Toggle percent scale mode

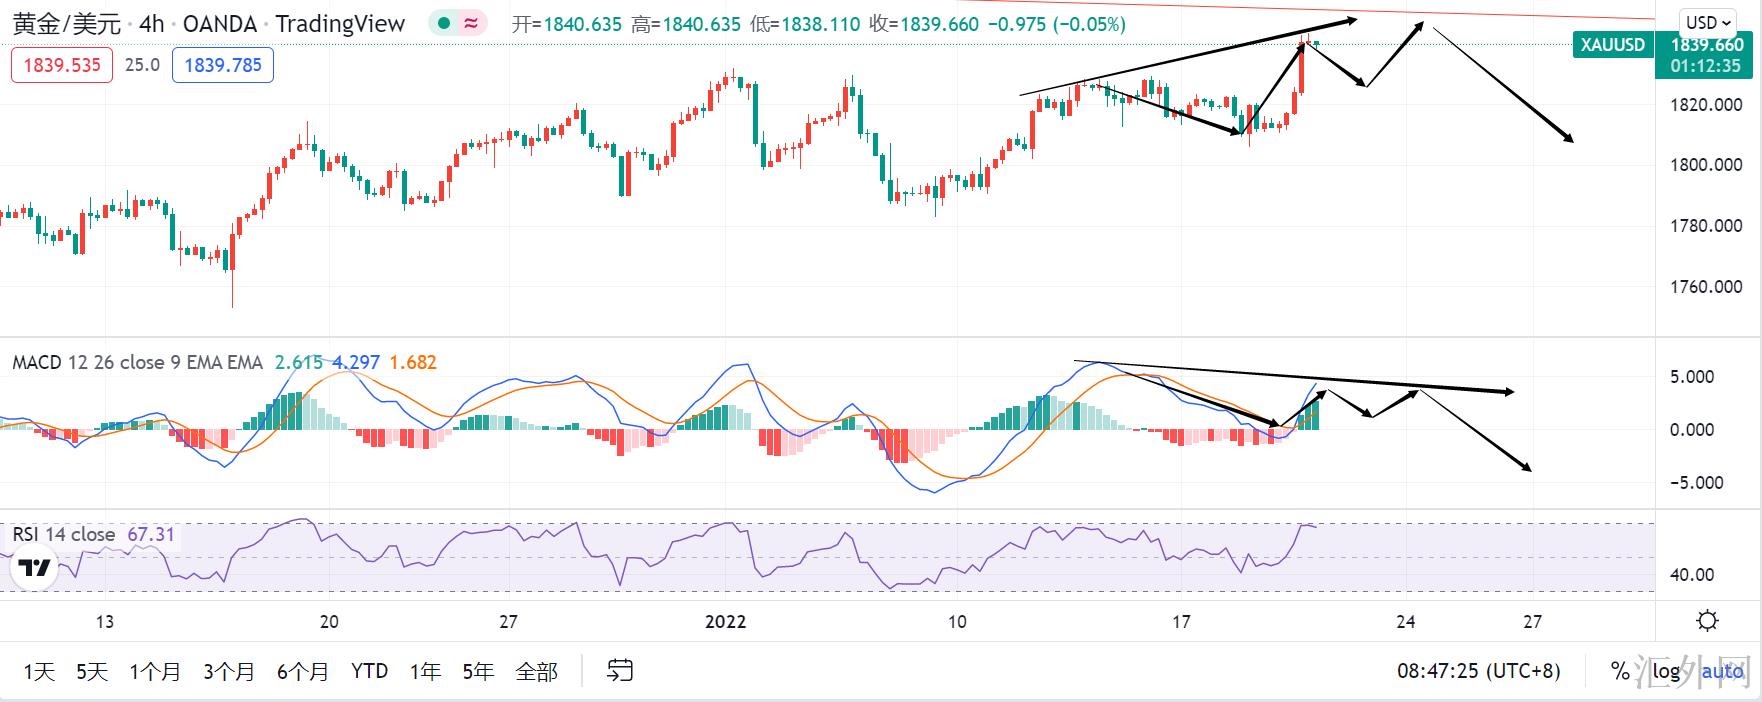[x=1620, y=671]
